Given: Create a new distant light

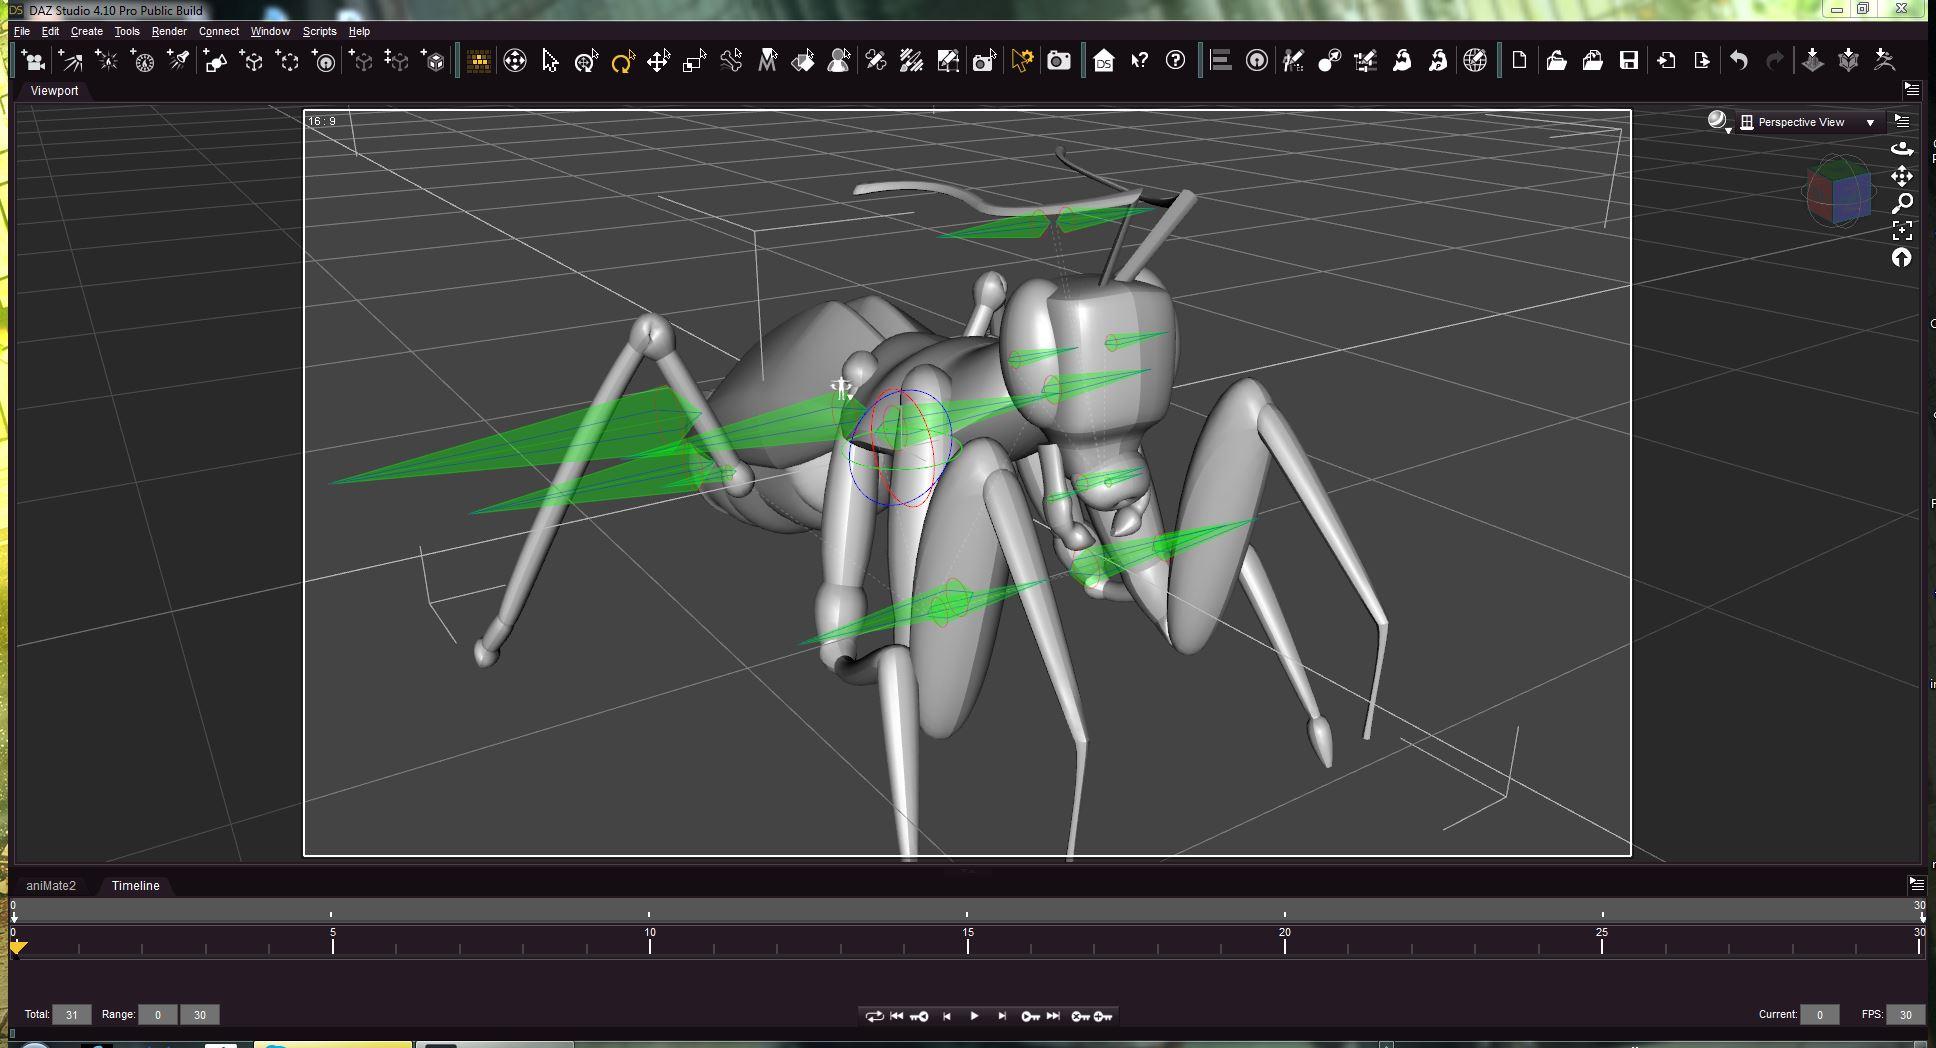Looking at the screenshot, I should tap(70, 61).
